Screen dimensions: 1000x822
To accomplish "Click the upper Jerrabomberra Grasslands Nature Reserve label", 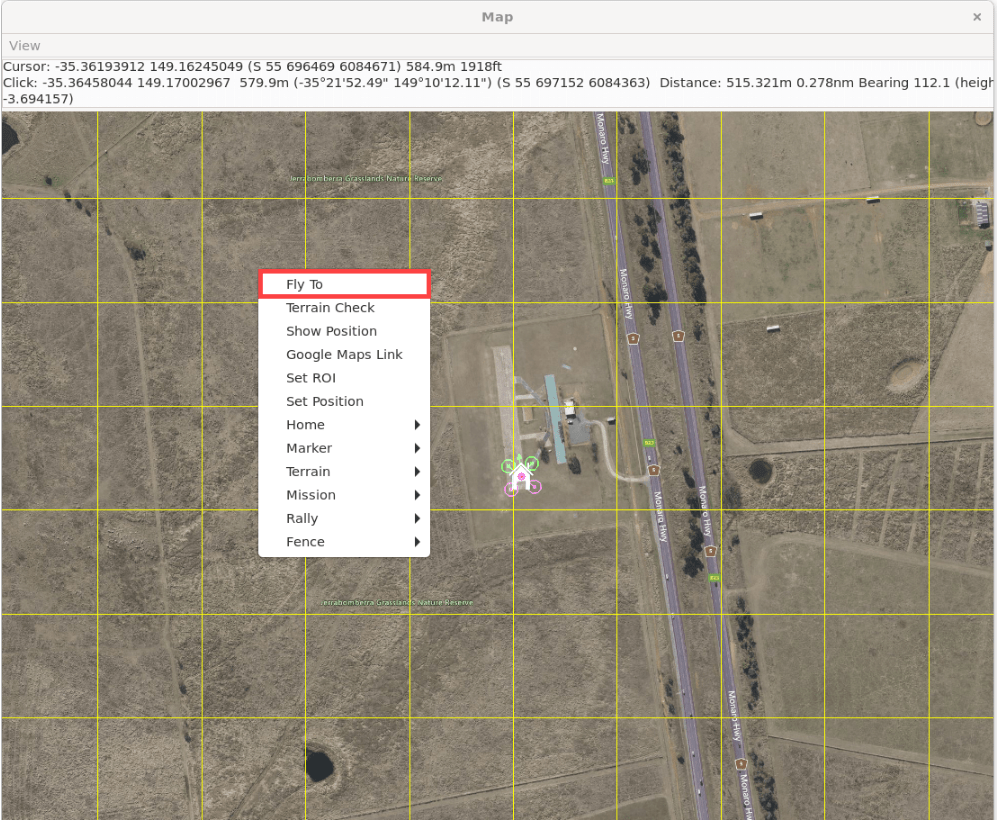I will pos(366,179).
